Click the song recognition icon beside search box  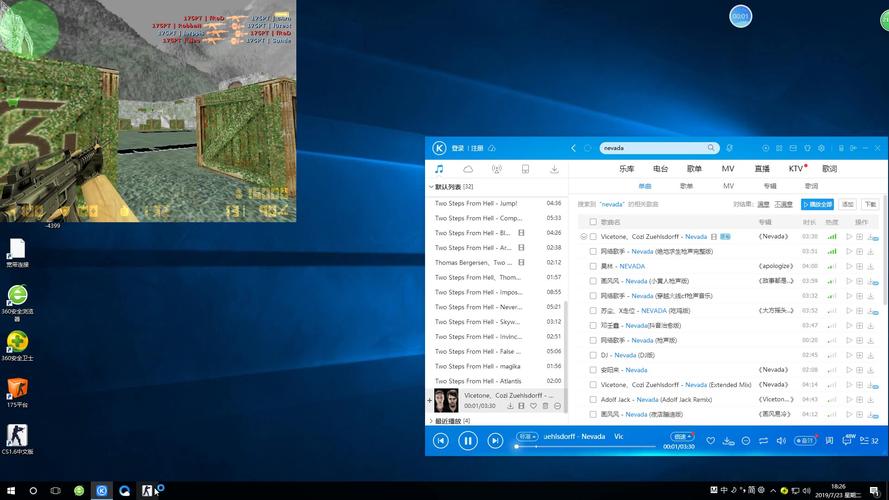(730, 148)
